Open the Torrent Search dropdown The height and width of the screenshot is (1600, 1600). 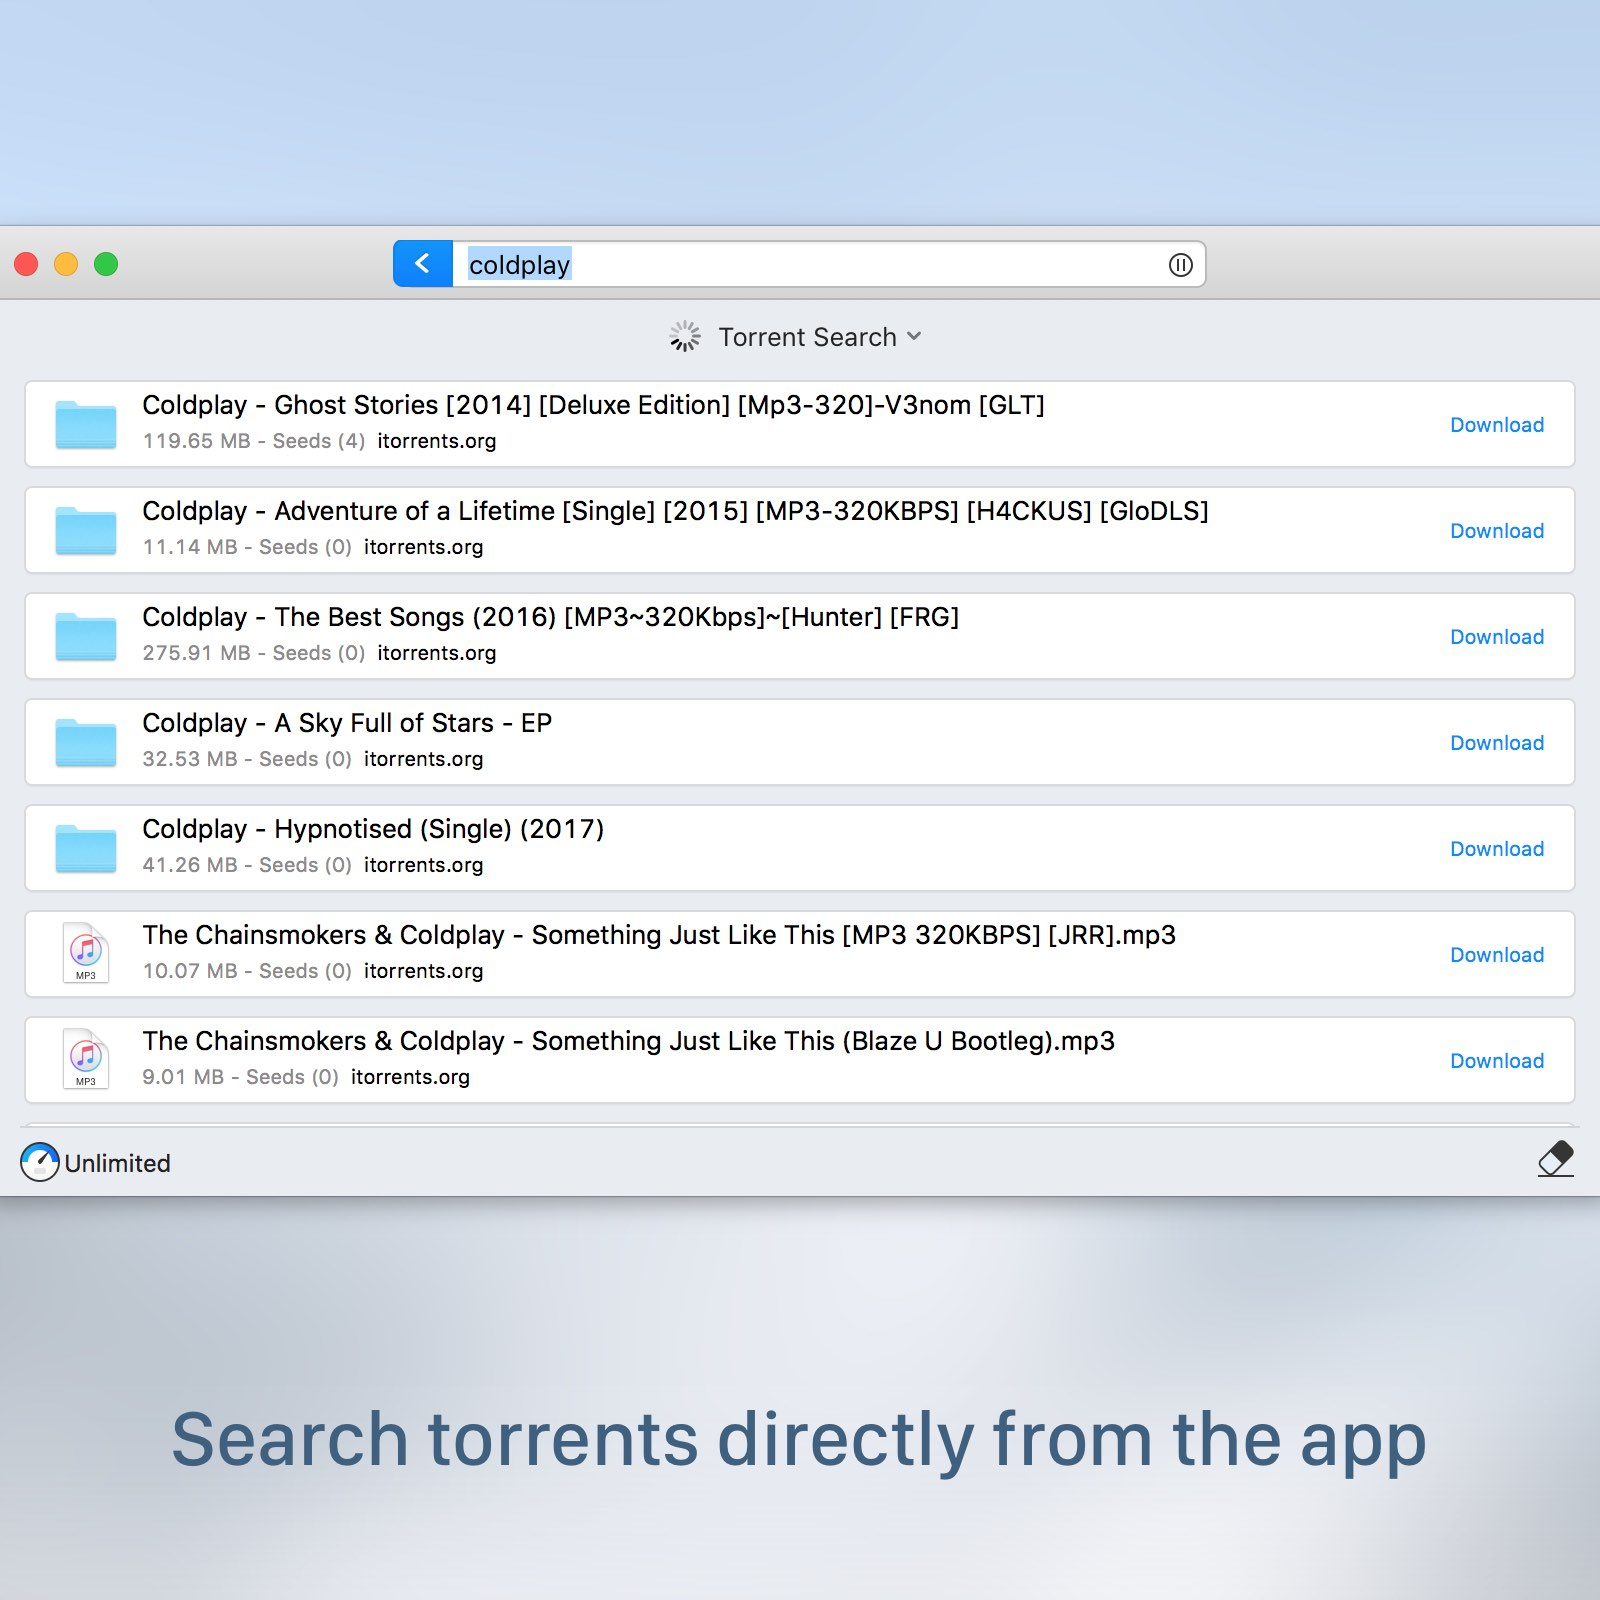tap(820, 337)
